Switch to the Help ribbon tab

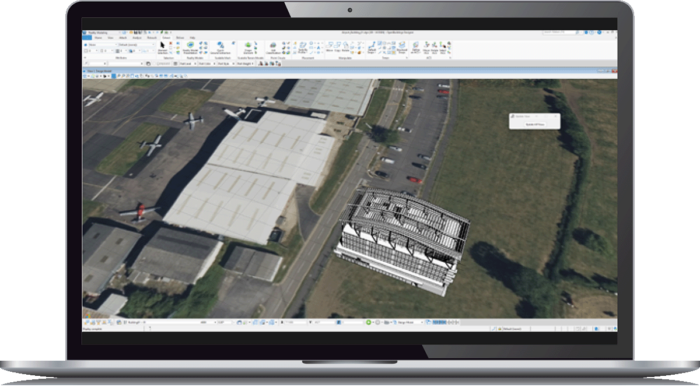click(x=192, y=37)
